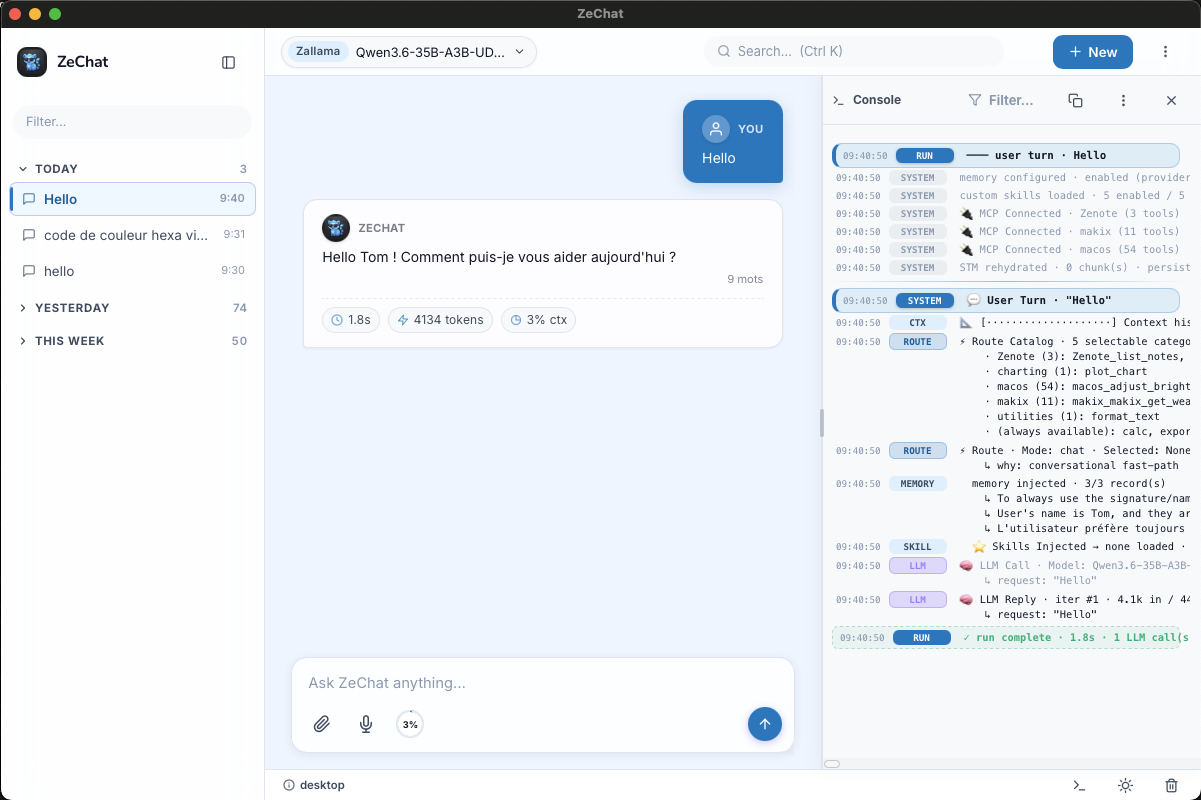Screen dimensions: 1201x800
Task: Start a new chat with New button
Action: [1093, 52]
